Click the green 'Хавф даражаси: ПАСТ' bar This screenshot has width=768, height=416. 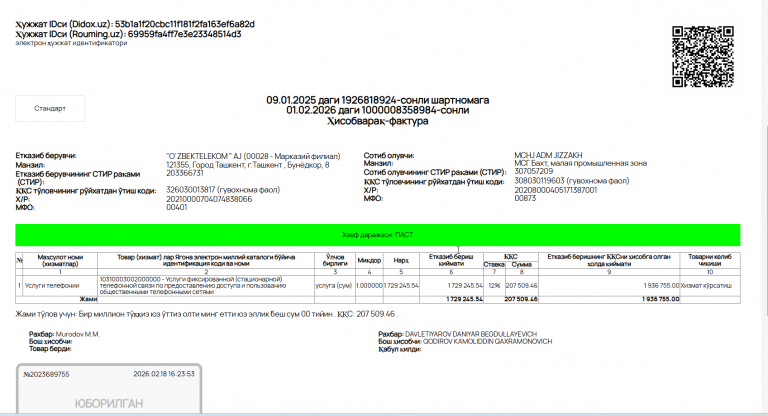pyautogui.click(x=378, y=235)
